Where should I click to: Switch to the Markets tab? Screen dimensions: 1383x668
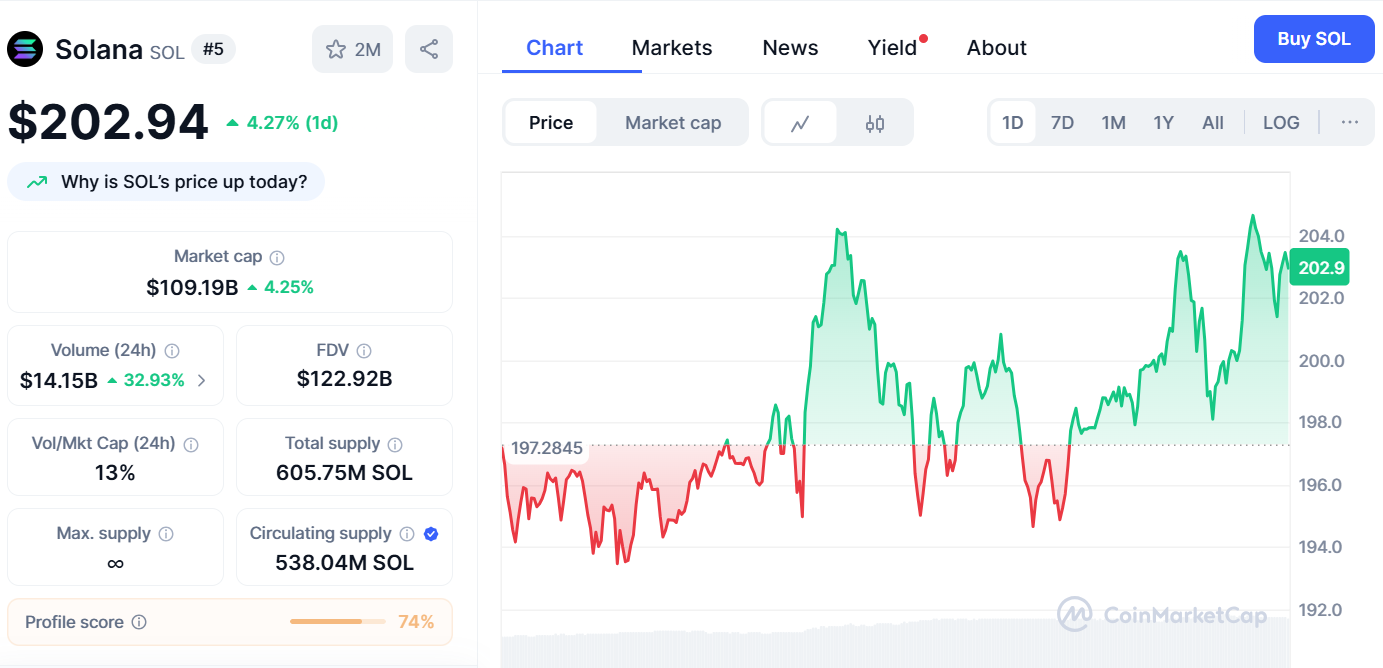click(x=671, y=47)
